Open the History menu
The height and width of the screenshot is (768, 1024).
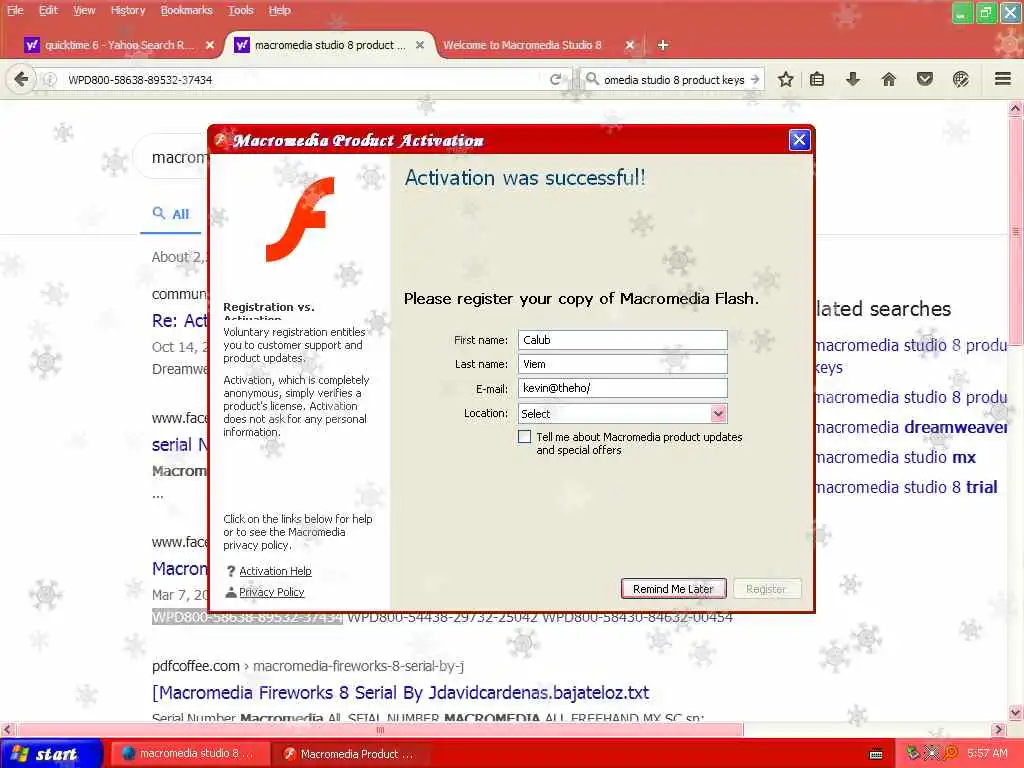pos(128,10)
